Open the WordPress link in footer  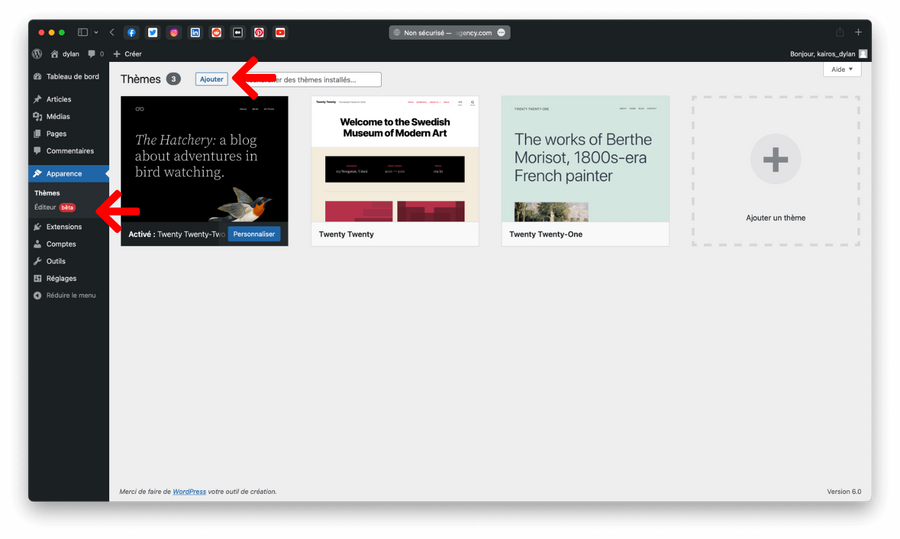[x=189, y=491]
